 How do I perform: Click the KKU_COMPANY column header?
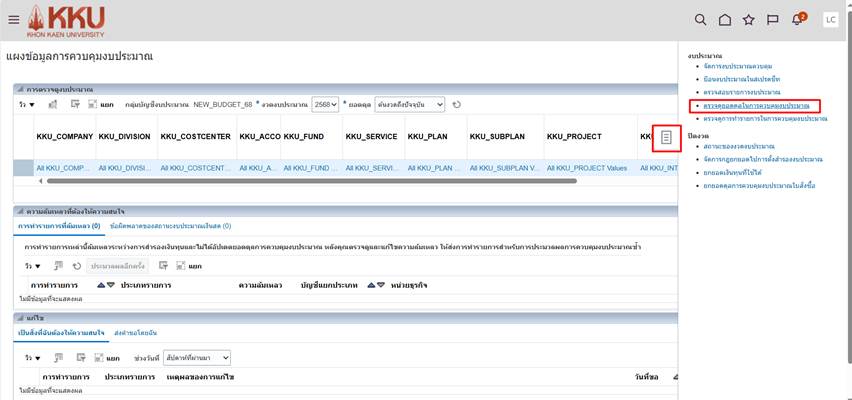click(65, 137)
